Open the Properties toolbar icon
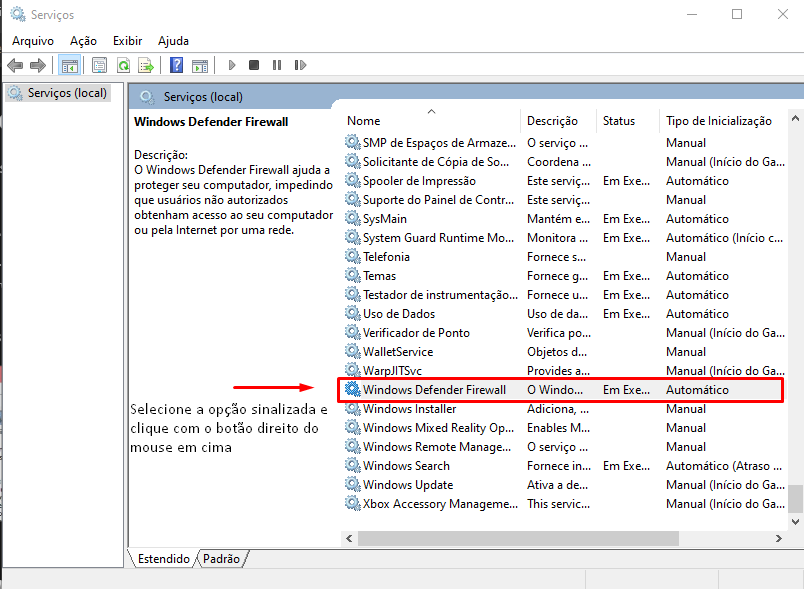This screenshot has width=804, height=589. pyautogui.click(x=99, y=65)
